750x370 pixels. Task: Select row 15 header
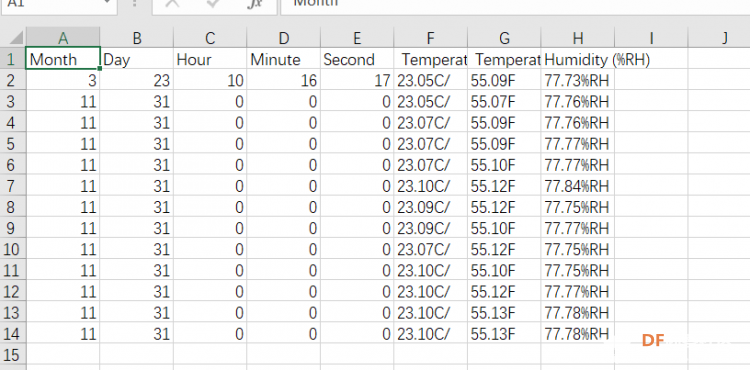click(x=13, y=355)
